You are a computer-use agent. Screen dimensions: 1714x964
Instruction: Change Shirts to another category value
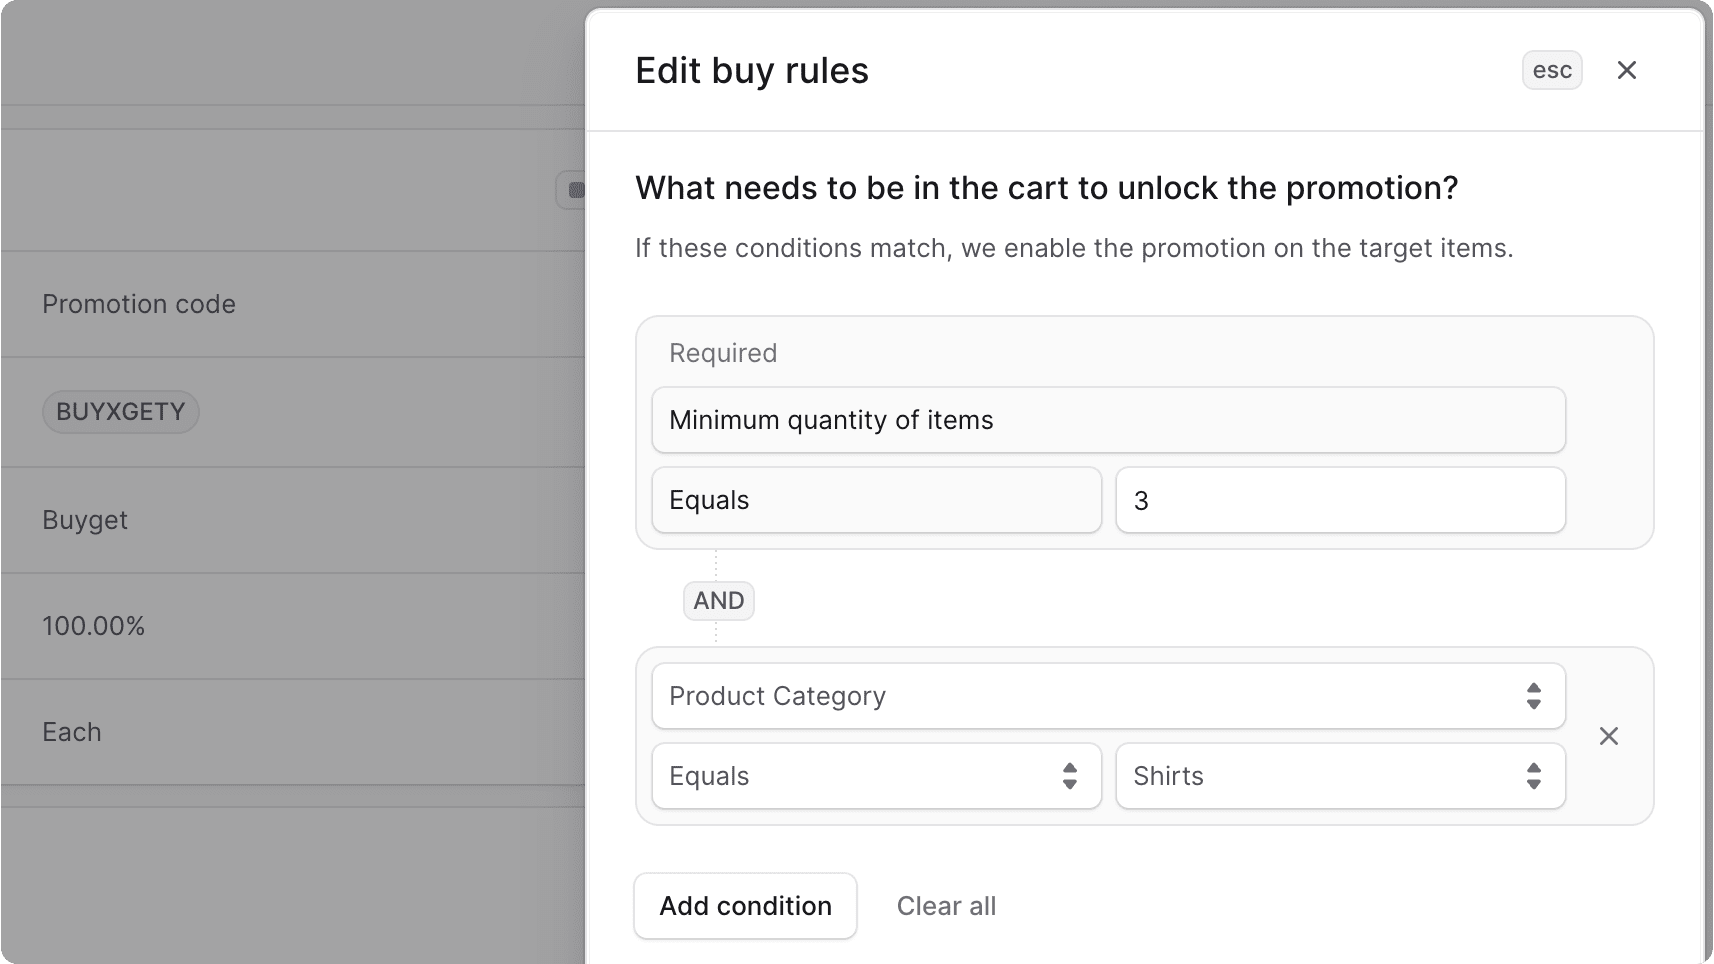tap(1340, 776)
